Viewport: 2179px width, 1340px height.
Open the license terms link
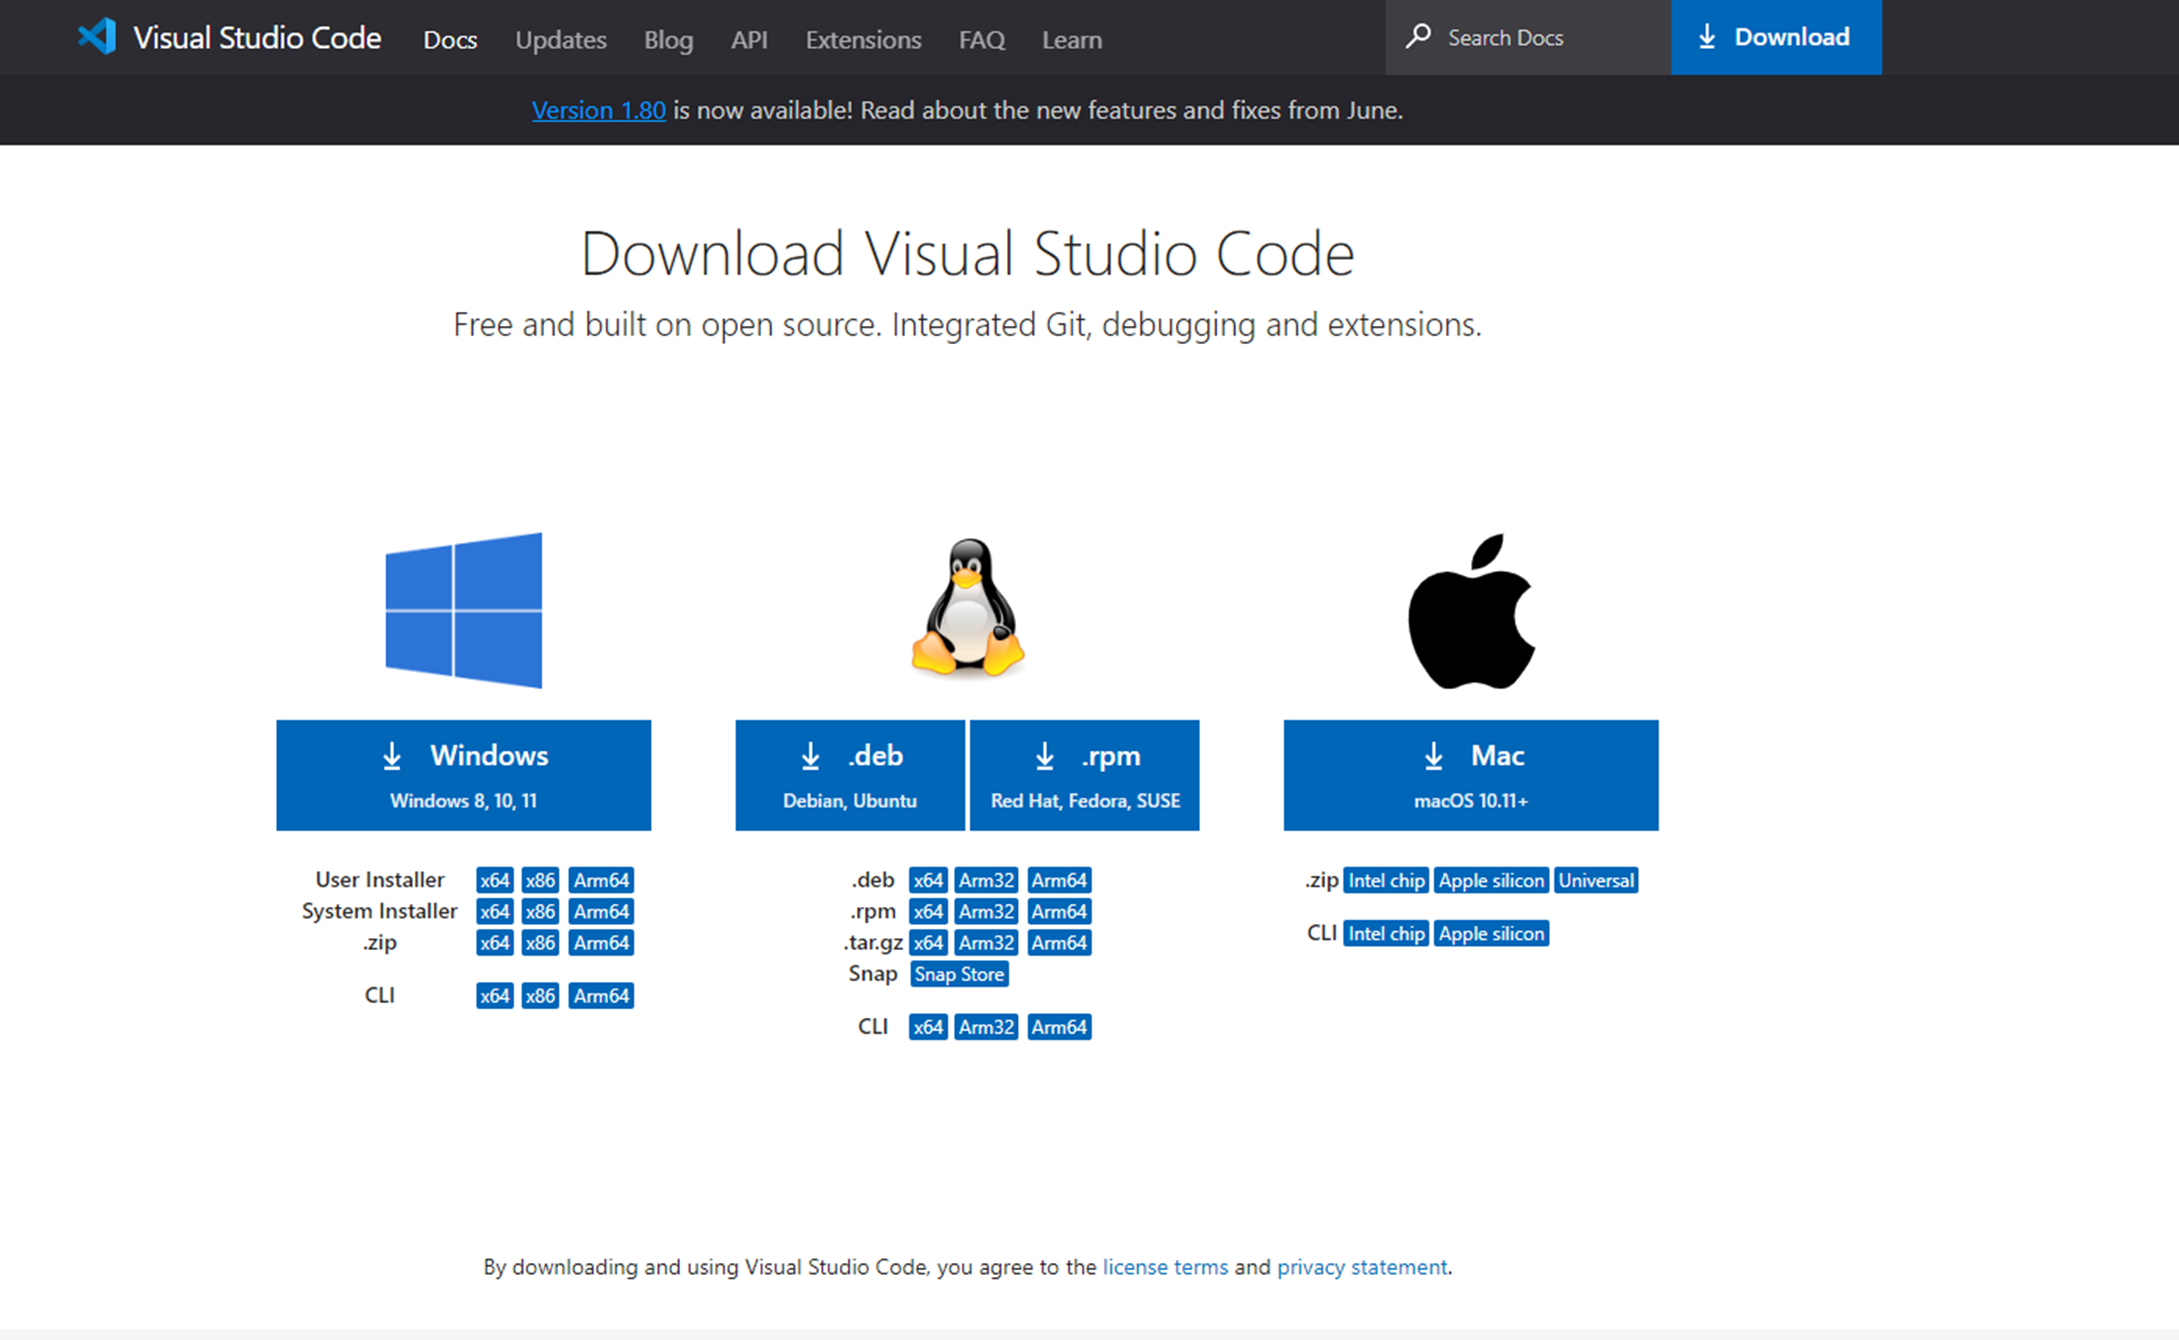pos(1165,1267)
